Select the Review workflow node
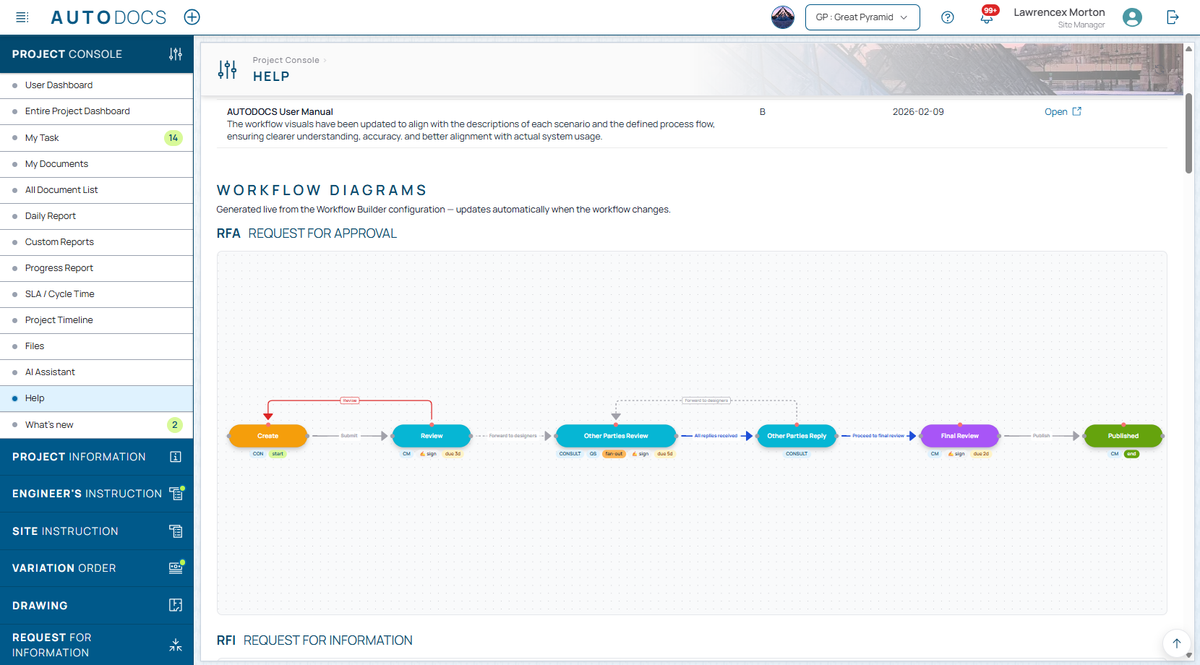The height and width of the screenshot is (665, 1200). (x=432, y=436)
